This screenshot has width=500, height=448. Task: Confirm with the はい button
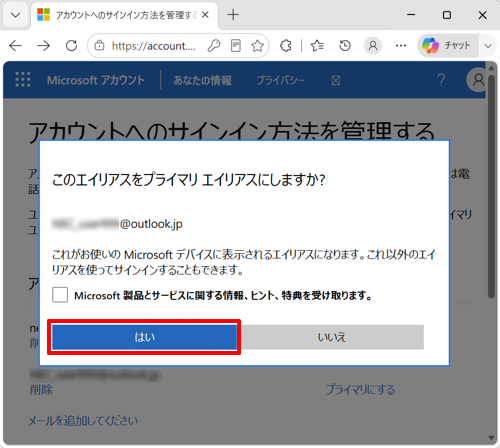[144, 337]
